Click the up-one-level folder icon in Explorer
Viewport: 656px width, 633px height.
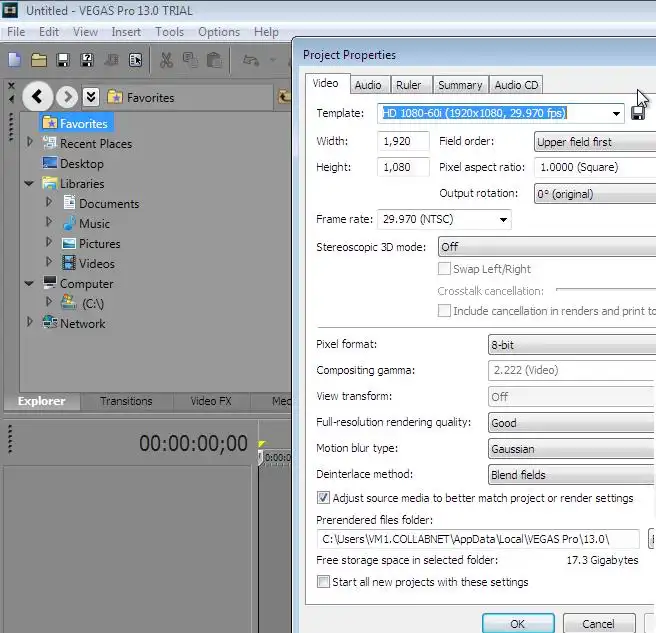point(284,97)
